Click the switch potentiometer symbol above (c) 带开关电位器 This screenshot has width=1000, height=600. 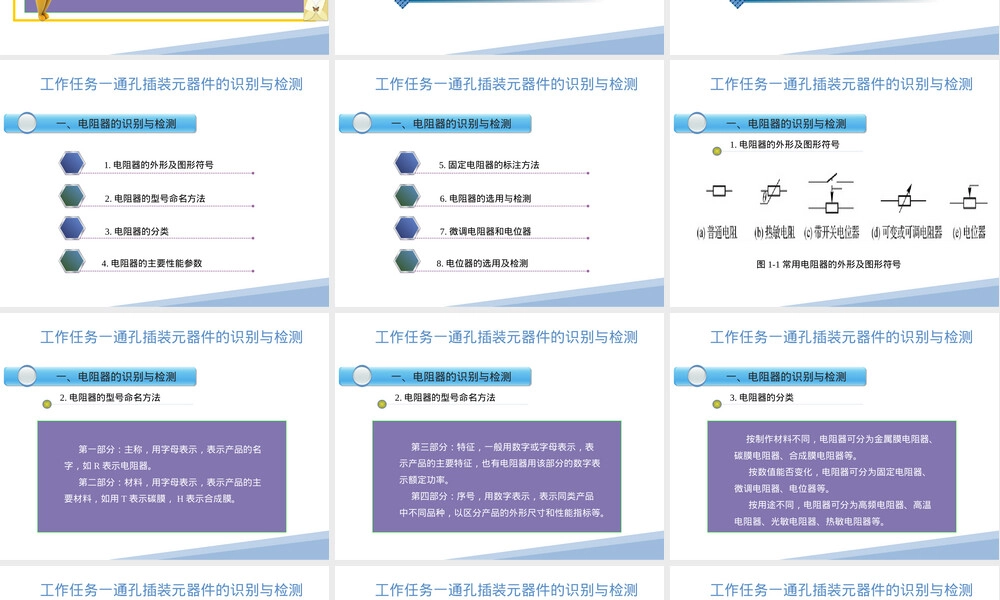pos(831,193)
